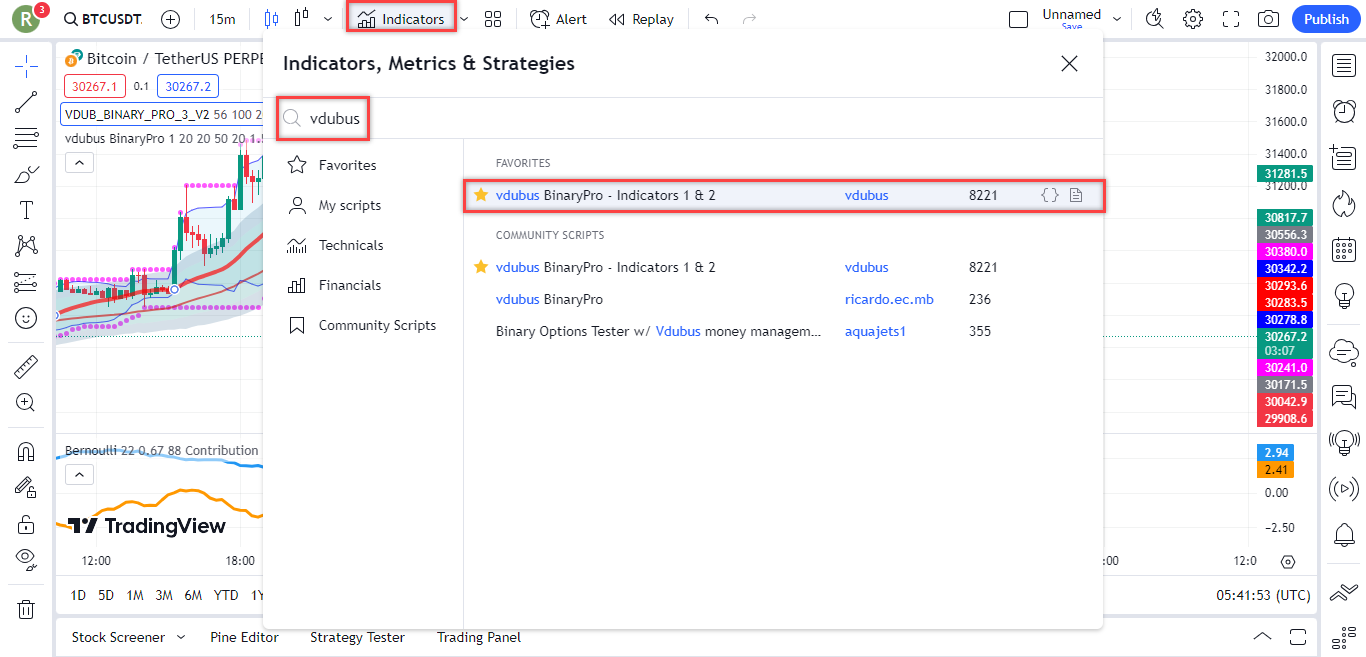Open source code braces icon for vdubus favorite
The height and width of the screenshot is (657, 1366).
coord(1049,195)
